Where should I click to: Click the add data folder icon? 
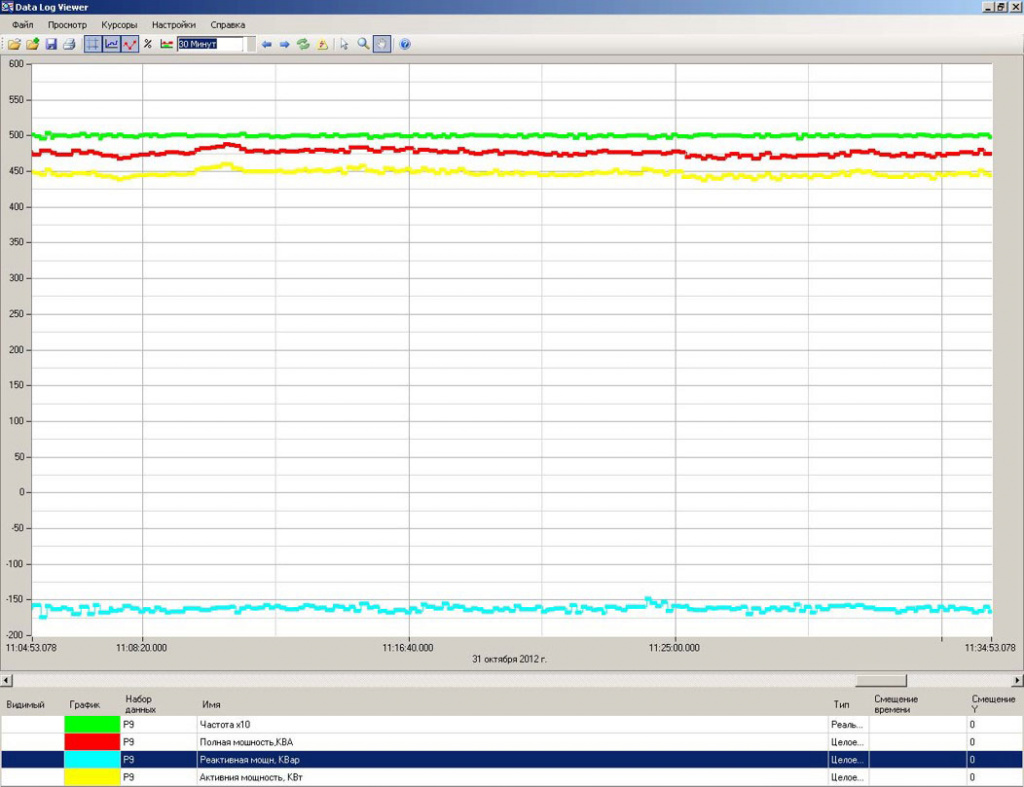click(33, 44)
